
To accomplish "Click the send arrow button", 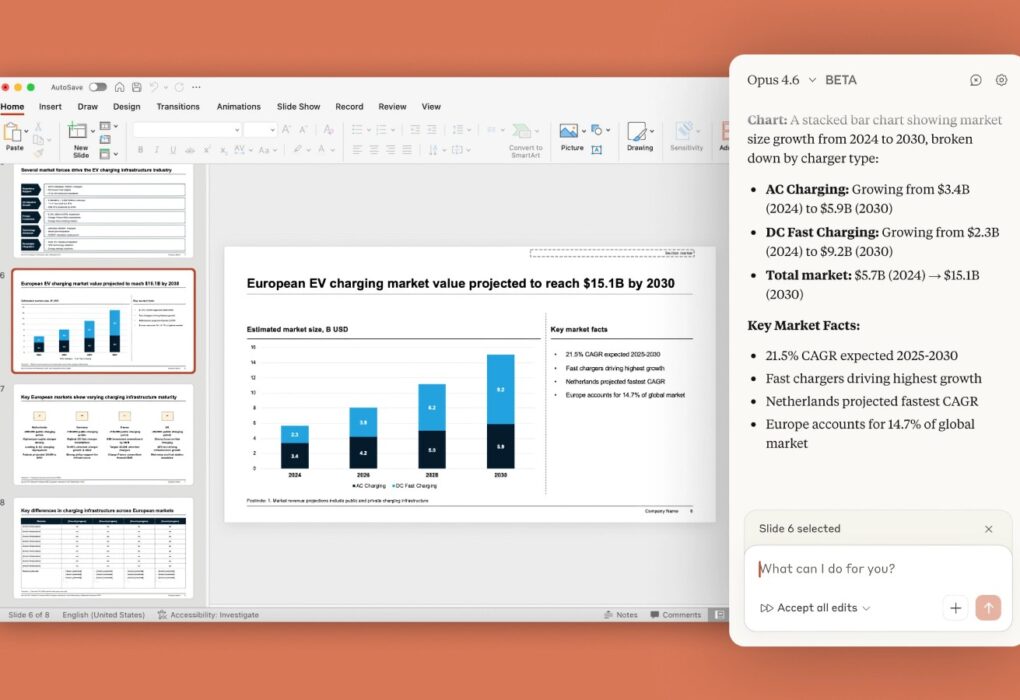I will pyautogui.click(x=987, y=607).
